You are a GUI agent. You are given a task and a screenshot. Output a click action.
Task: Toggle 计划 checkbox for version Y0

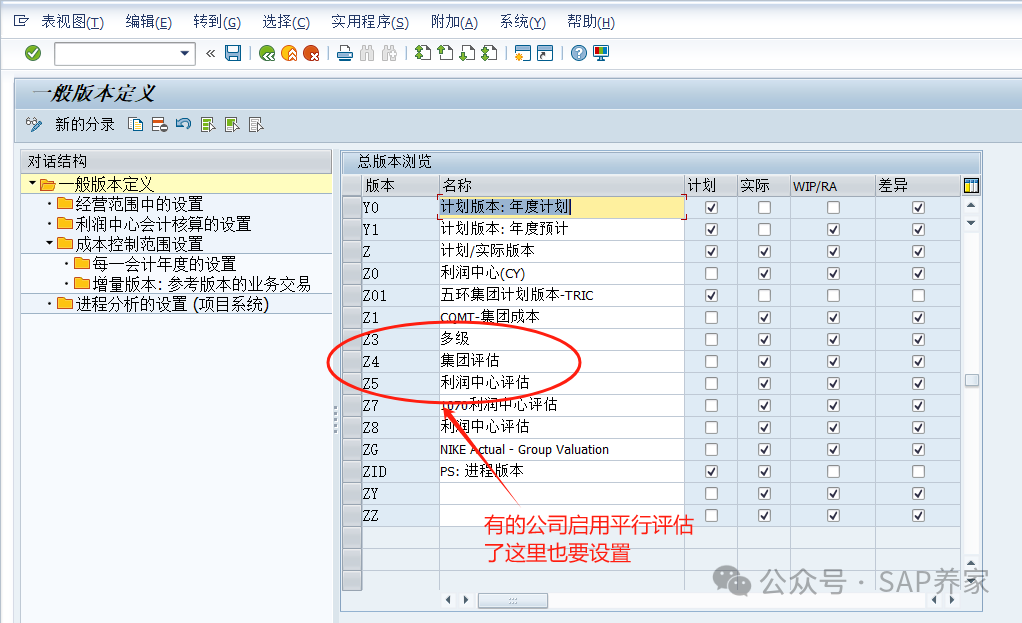pyautogui.click(x=712, y=207)
